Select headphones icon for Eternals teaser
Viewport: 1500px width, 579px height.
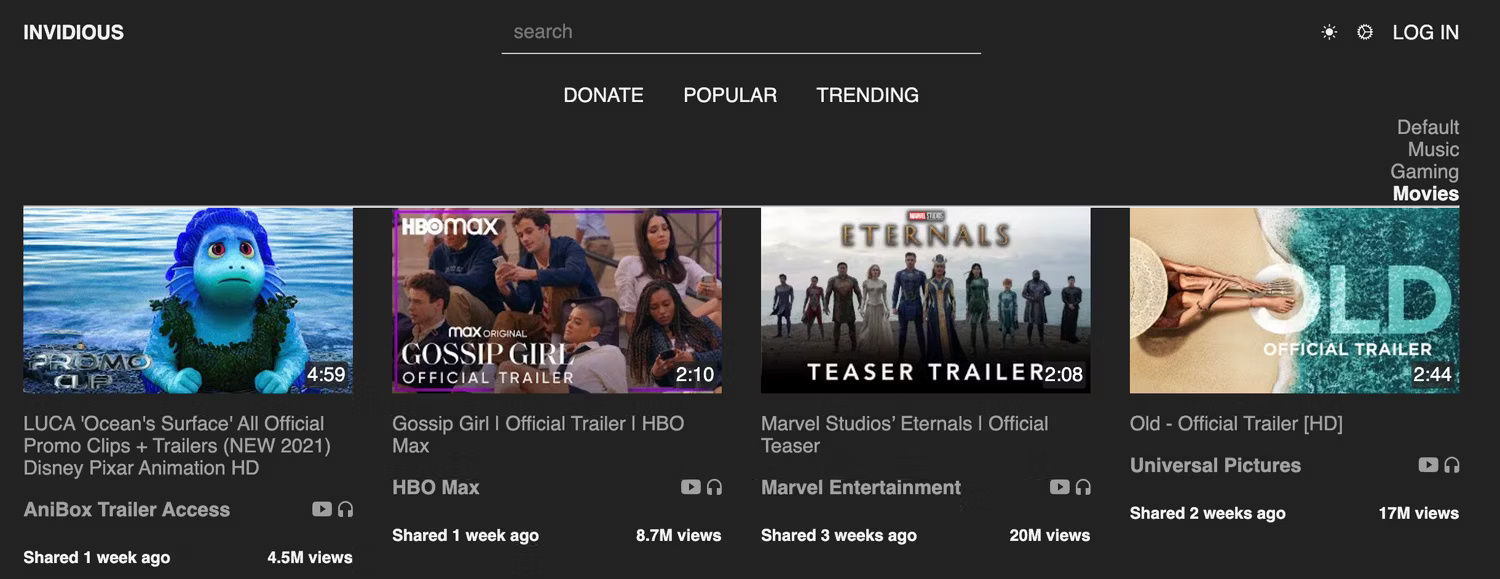(1084, 487)
